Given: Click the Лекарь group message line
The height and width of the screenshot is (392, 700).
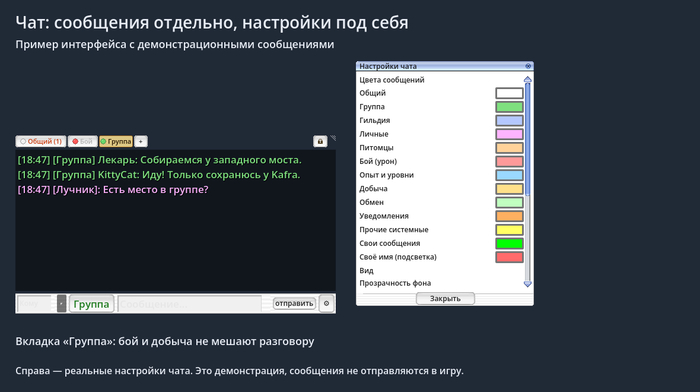Looking at the screenshot, I should point(159,160).
